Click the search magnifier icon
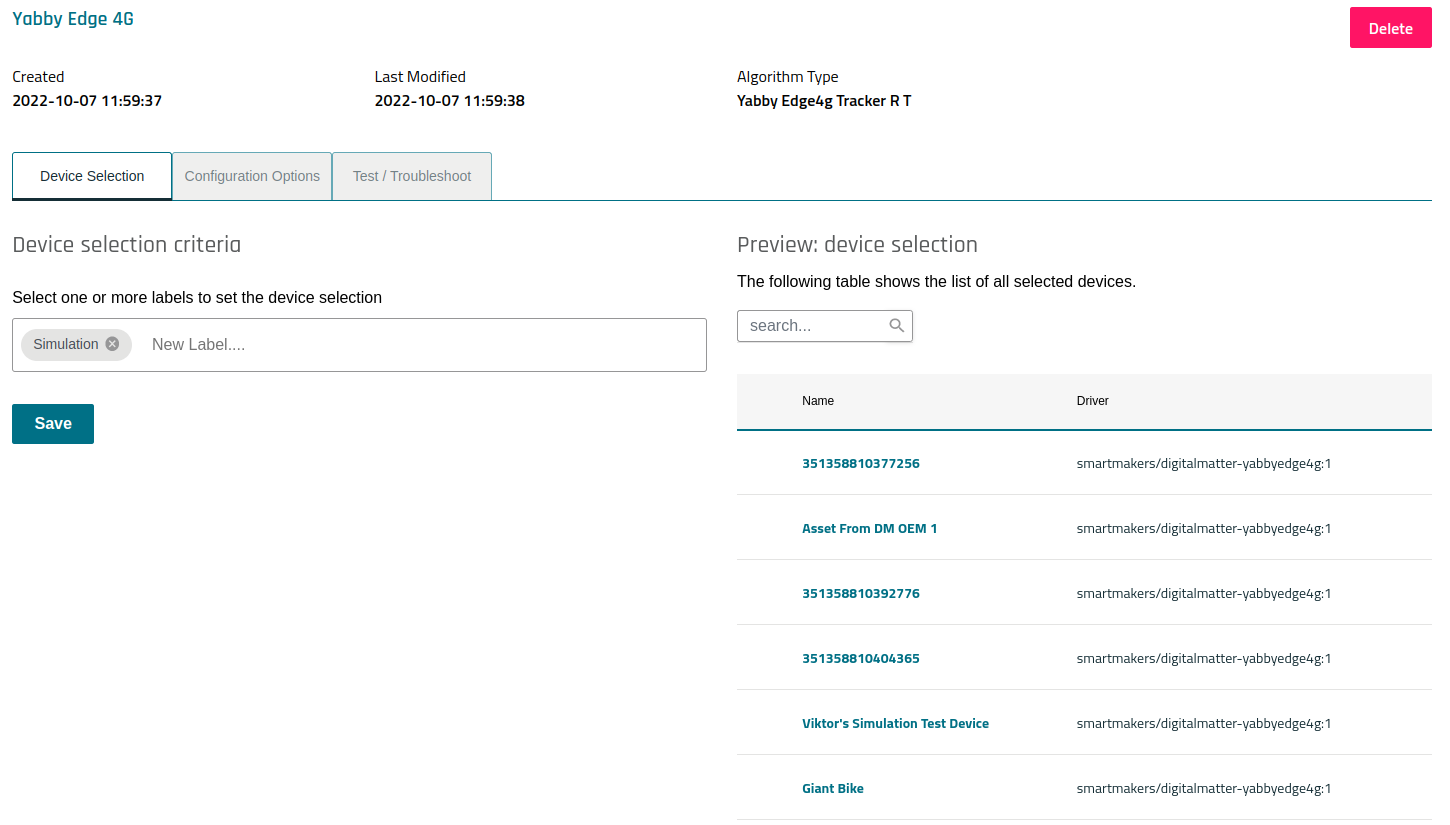 [x=896, y=325]
